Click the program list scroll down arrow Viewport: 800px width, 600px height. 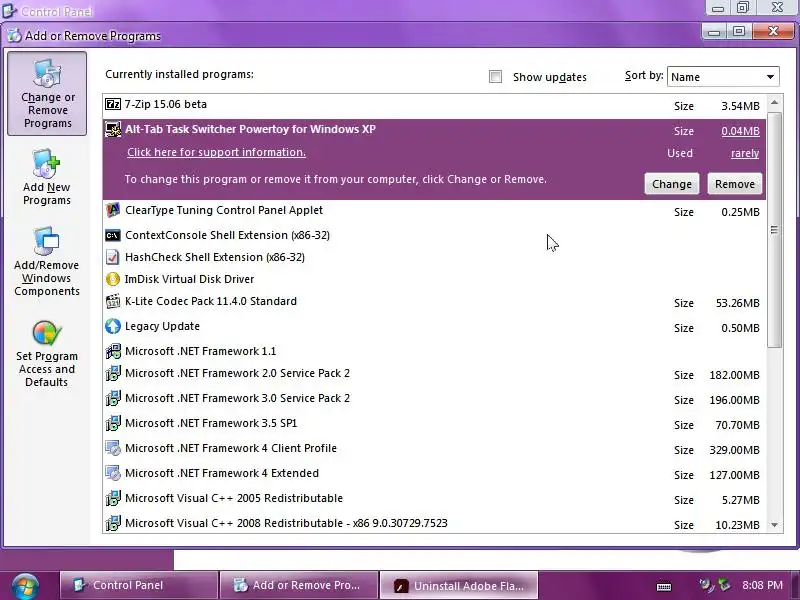774,525
